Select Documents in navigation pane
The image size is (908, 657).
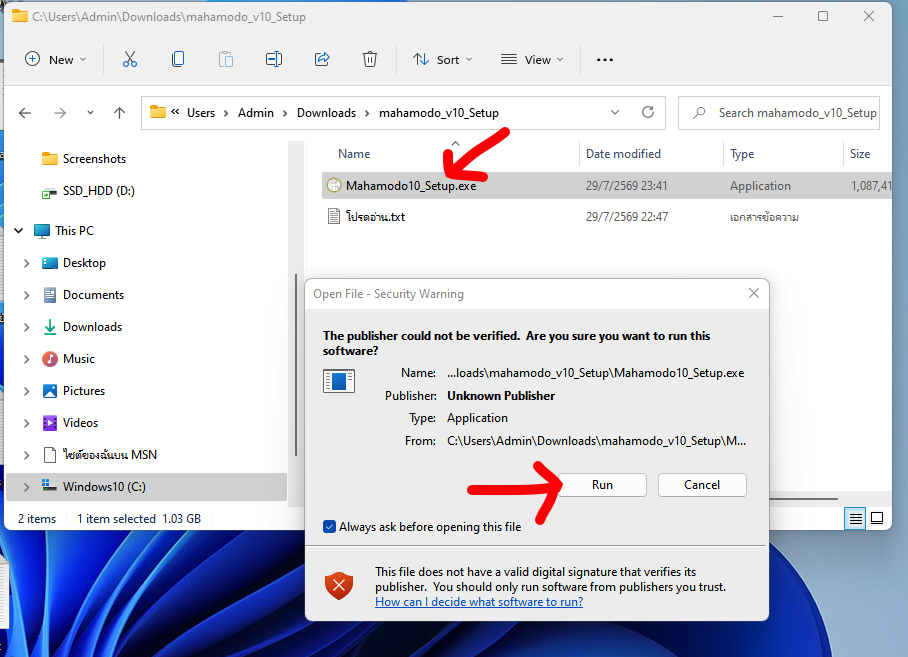tap(93, 295)
